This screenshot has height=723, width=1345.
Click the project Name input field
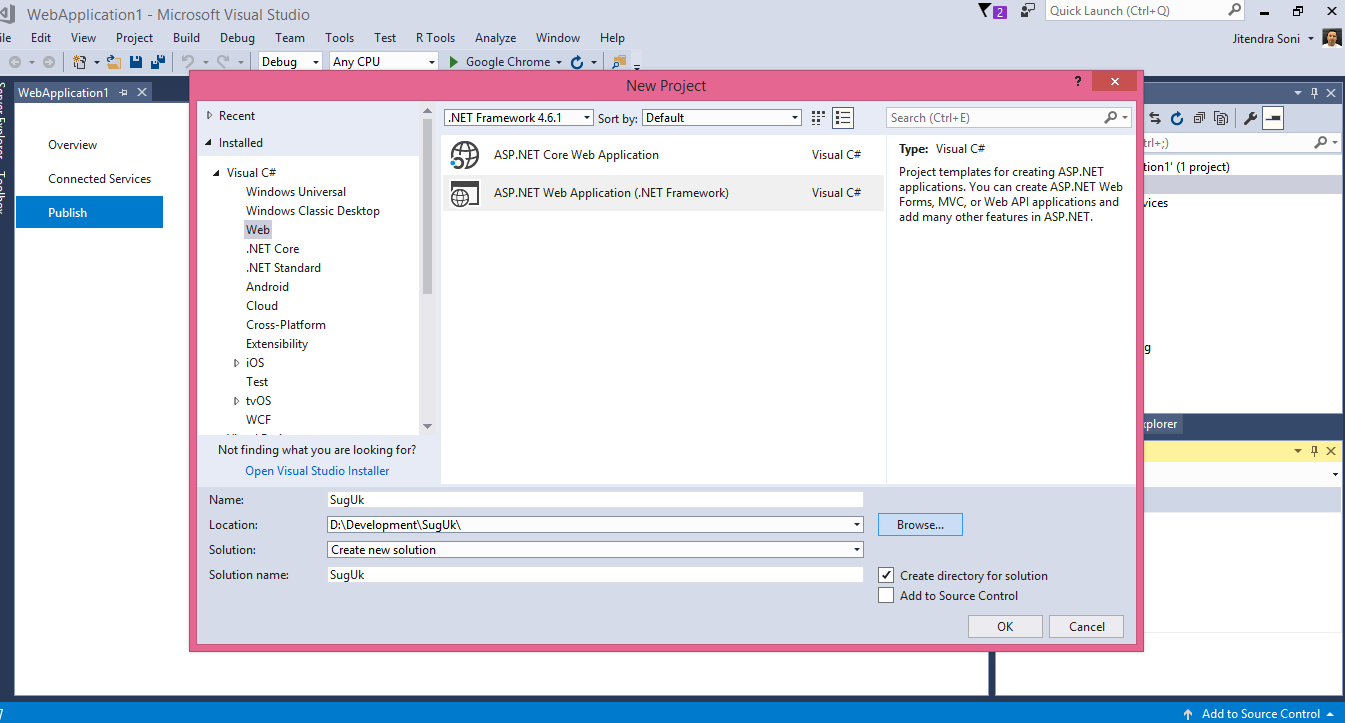594,499
